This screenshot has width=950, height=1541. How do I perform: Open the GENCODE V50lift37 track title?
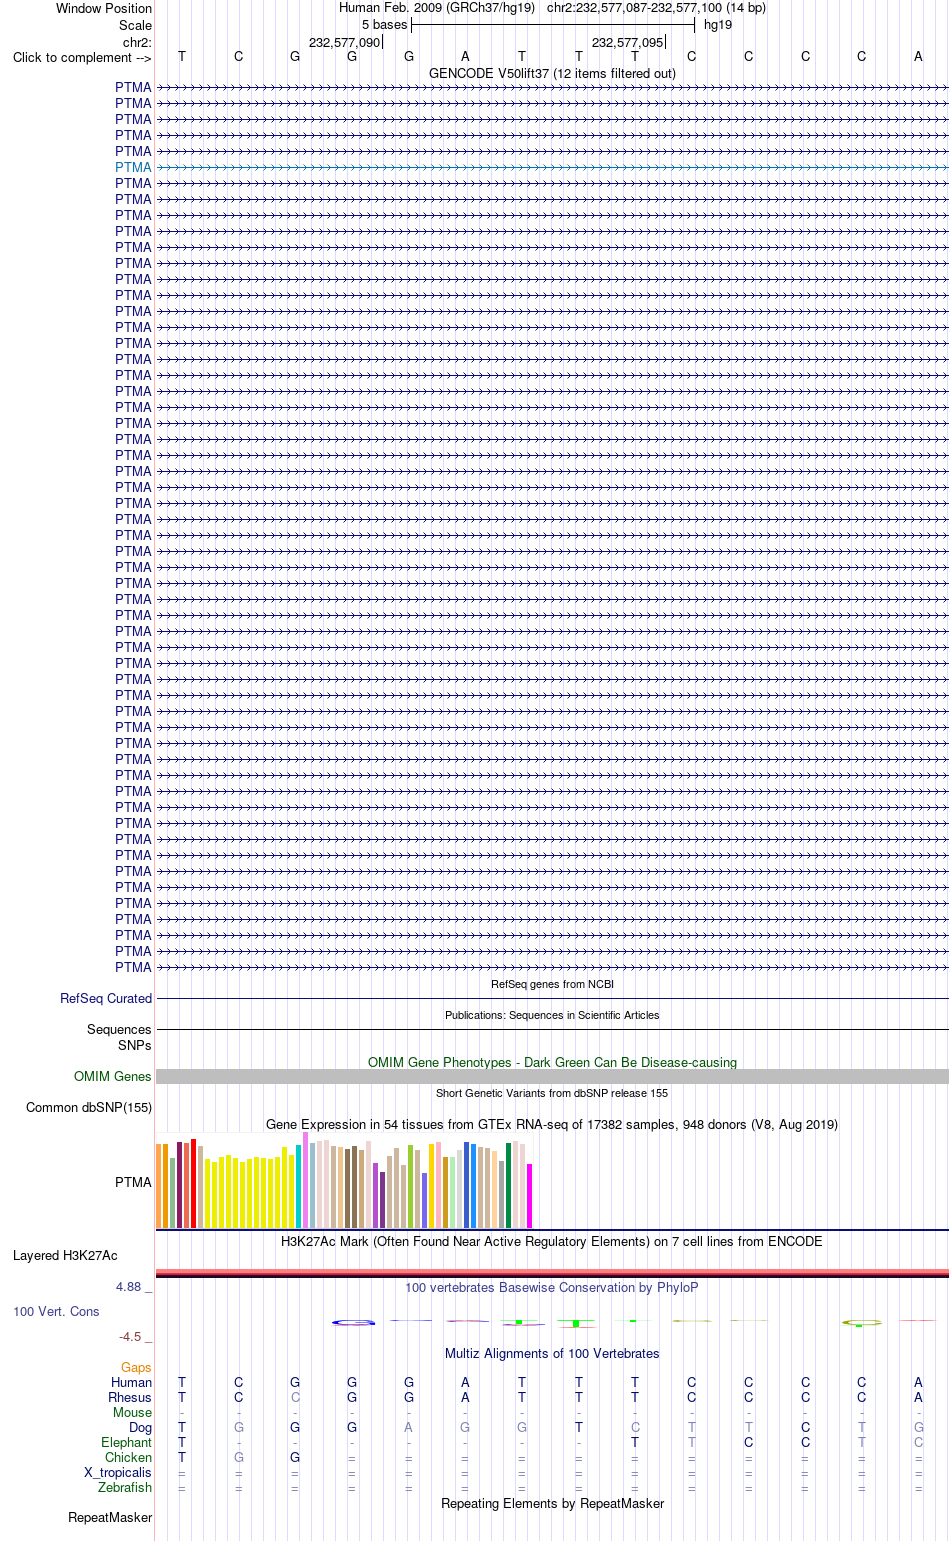(x=552, y=73)
